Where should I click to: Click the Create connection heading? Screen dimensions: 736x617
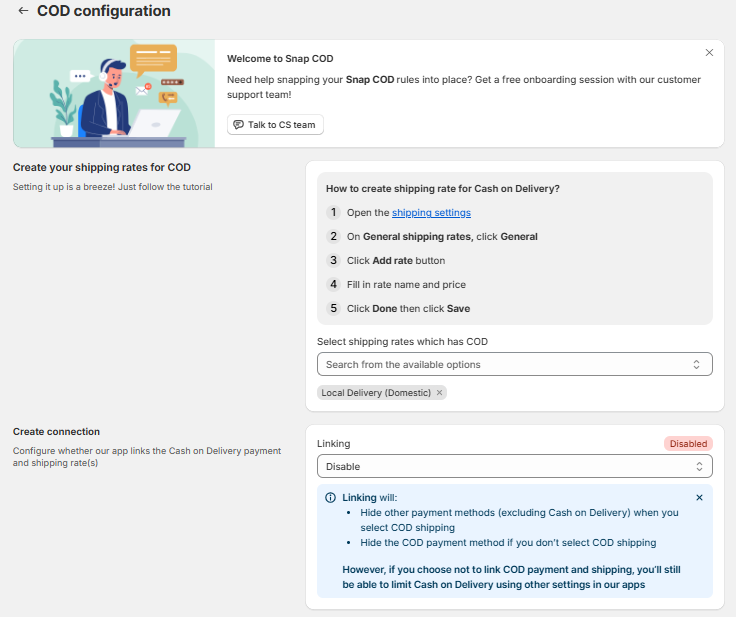pos(56,432)
